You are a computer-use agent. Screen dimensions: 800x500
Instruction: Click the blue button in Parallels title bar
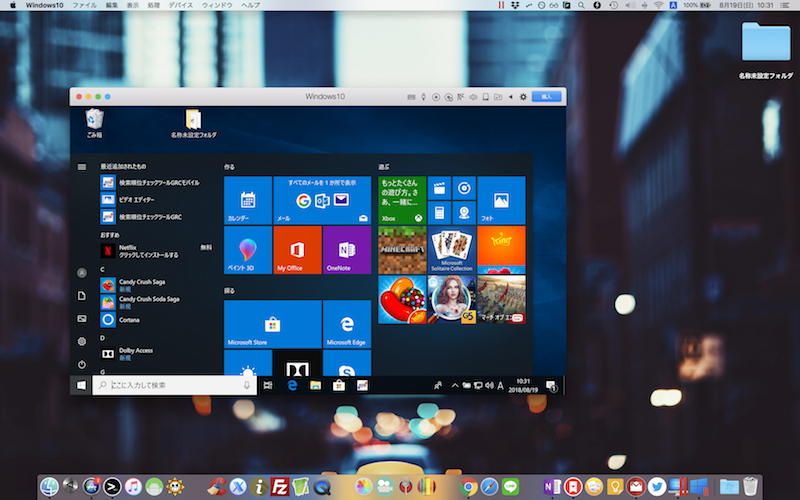(546, 97)
